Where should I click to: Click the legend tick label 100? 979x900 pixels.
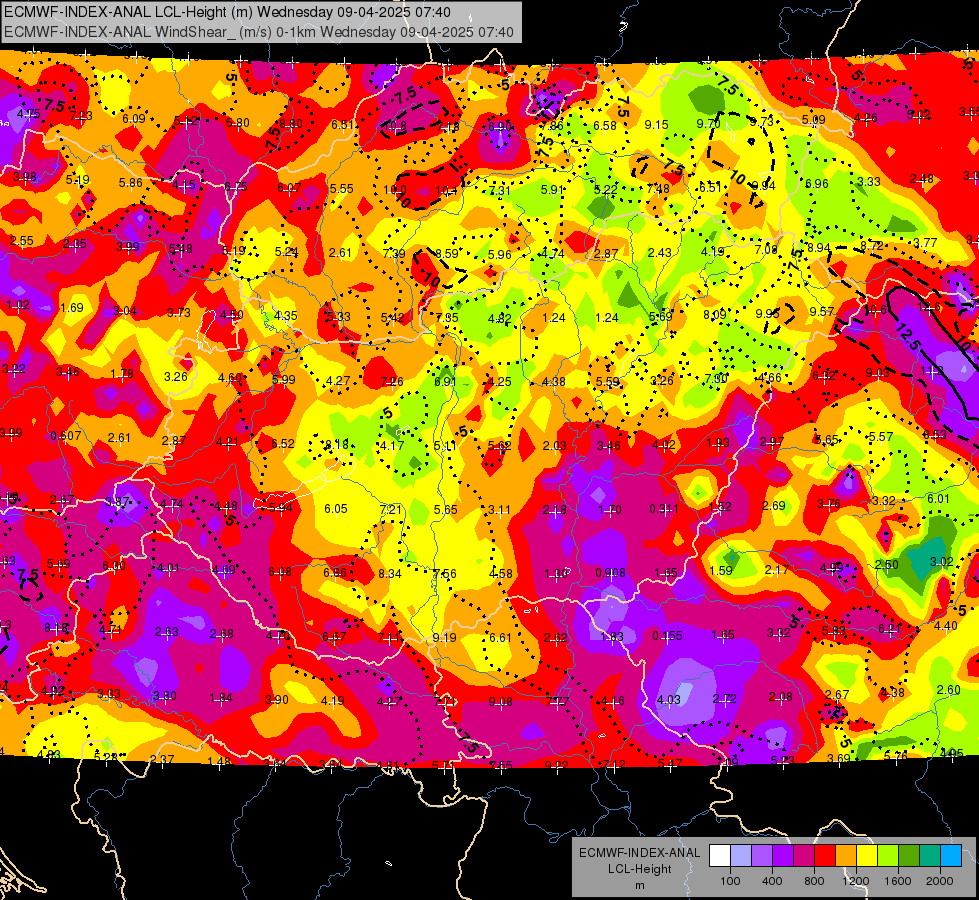coord(730,881)
